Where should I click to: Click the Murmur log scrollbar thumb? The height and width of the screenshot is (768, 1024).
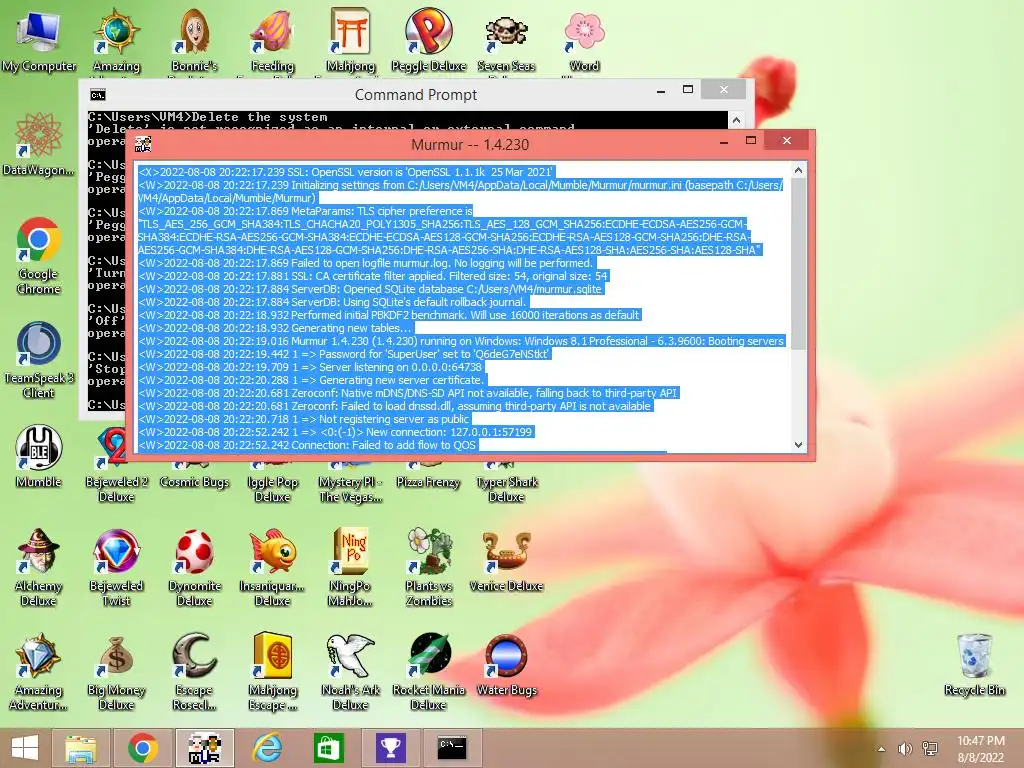click(798, 264)
